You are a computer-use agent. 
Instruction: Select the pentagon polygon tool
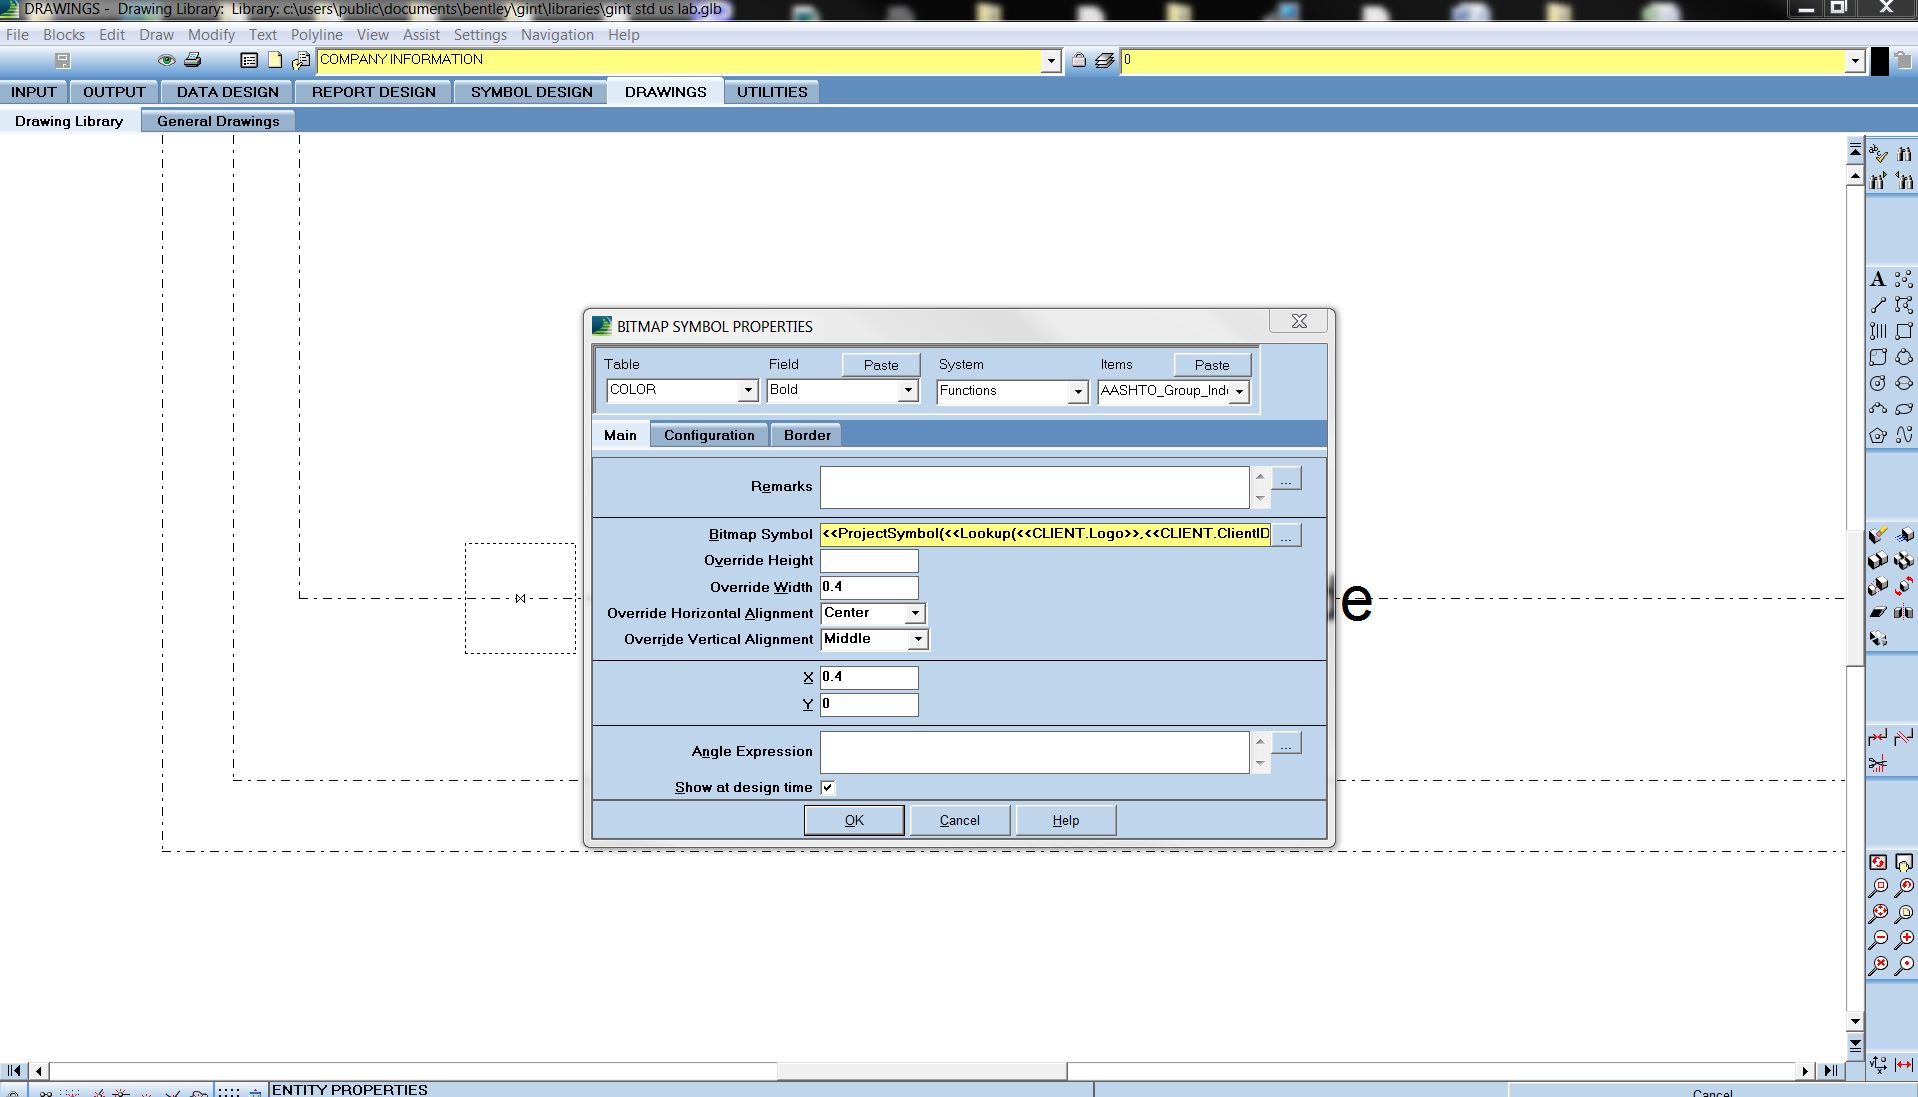(1878, 435)
